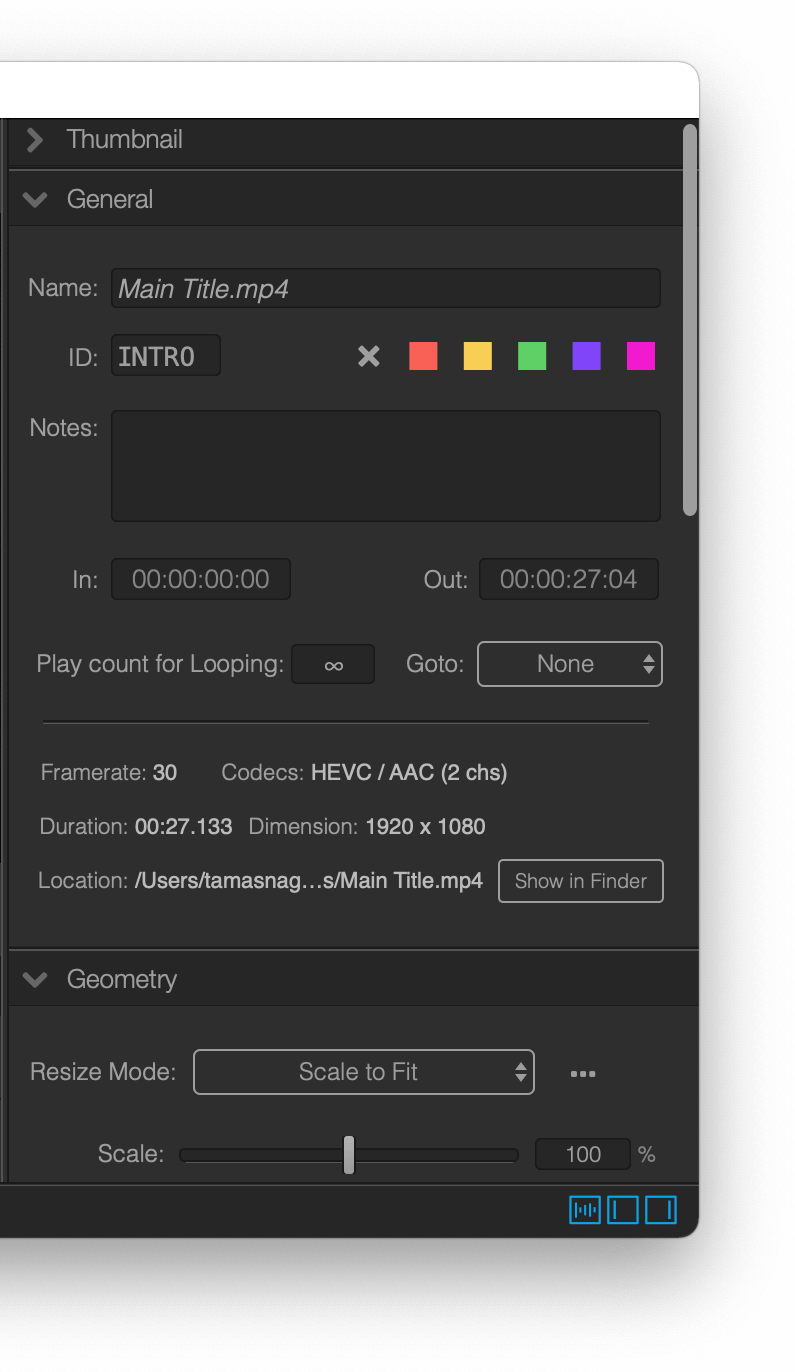Edit the Name field containing Main Title.mp4
795x1372 pixels.
(386, 288)
